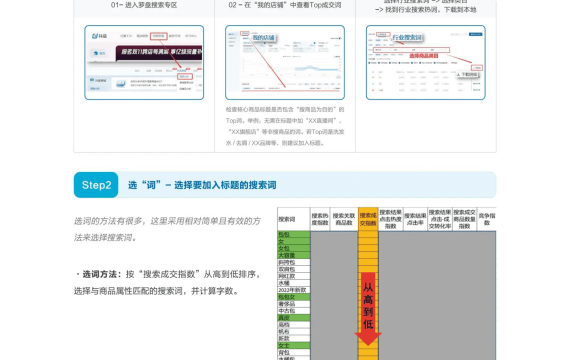Click the 竞争指数 column header
The width and height of the screenshot is (570, 360).
[x=486, y=219]
